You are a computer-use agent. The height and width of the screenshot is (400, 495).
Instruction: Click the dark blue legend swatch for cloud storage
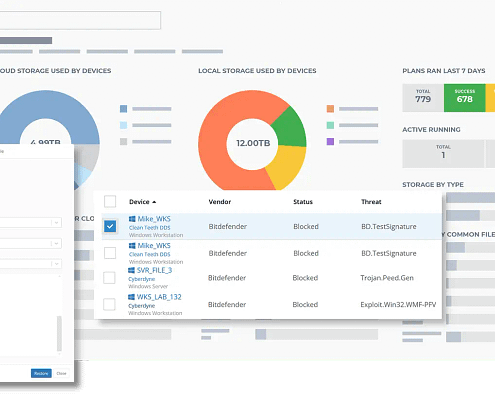(x=123, y=109)
